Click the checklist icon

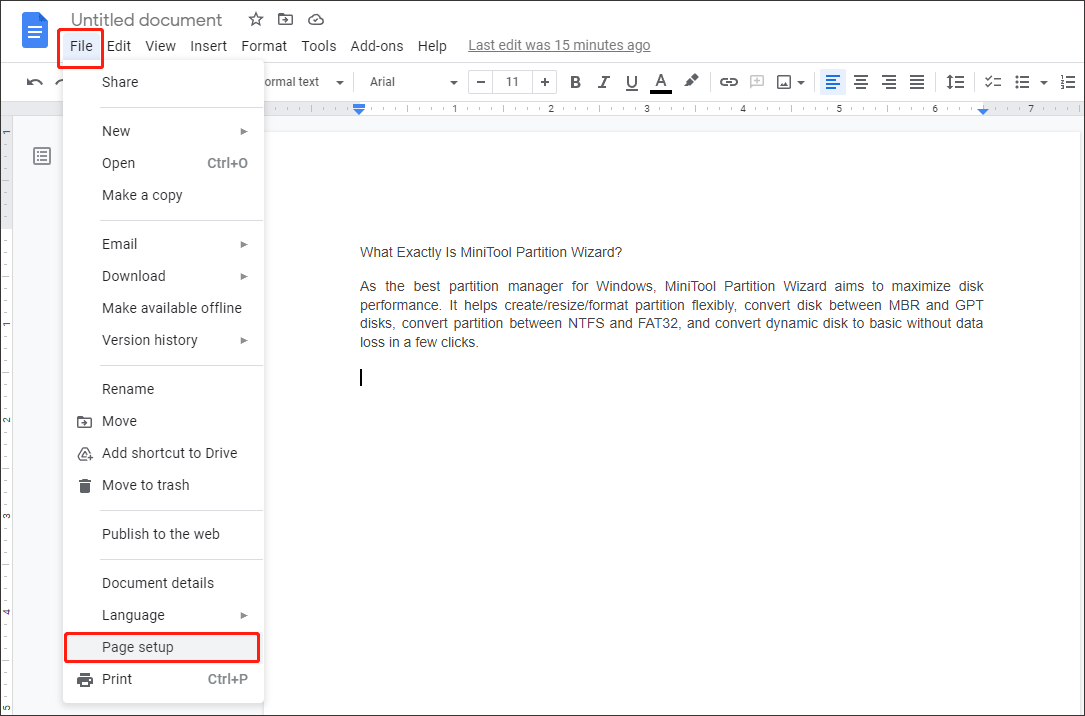993,82
